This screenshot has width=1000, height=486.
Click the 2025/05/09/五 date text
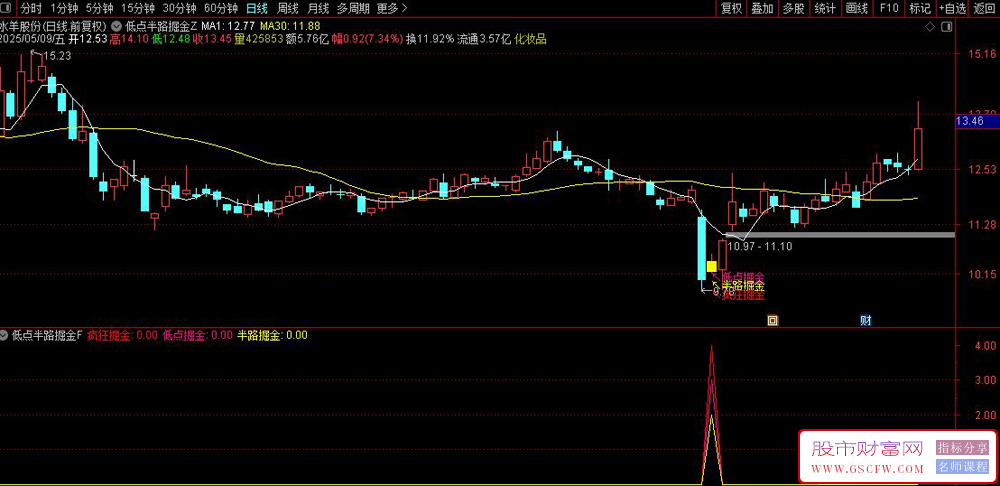(33, 39)
